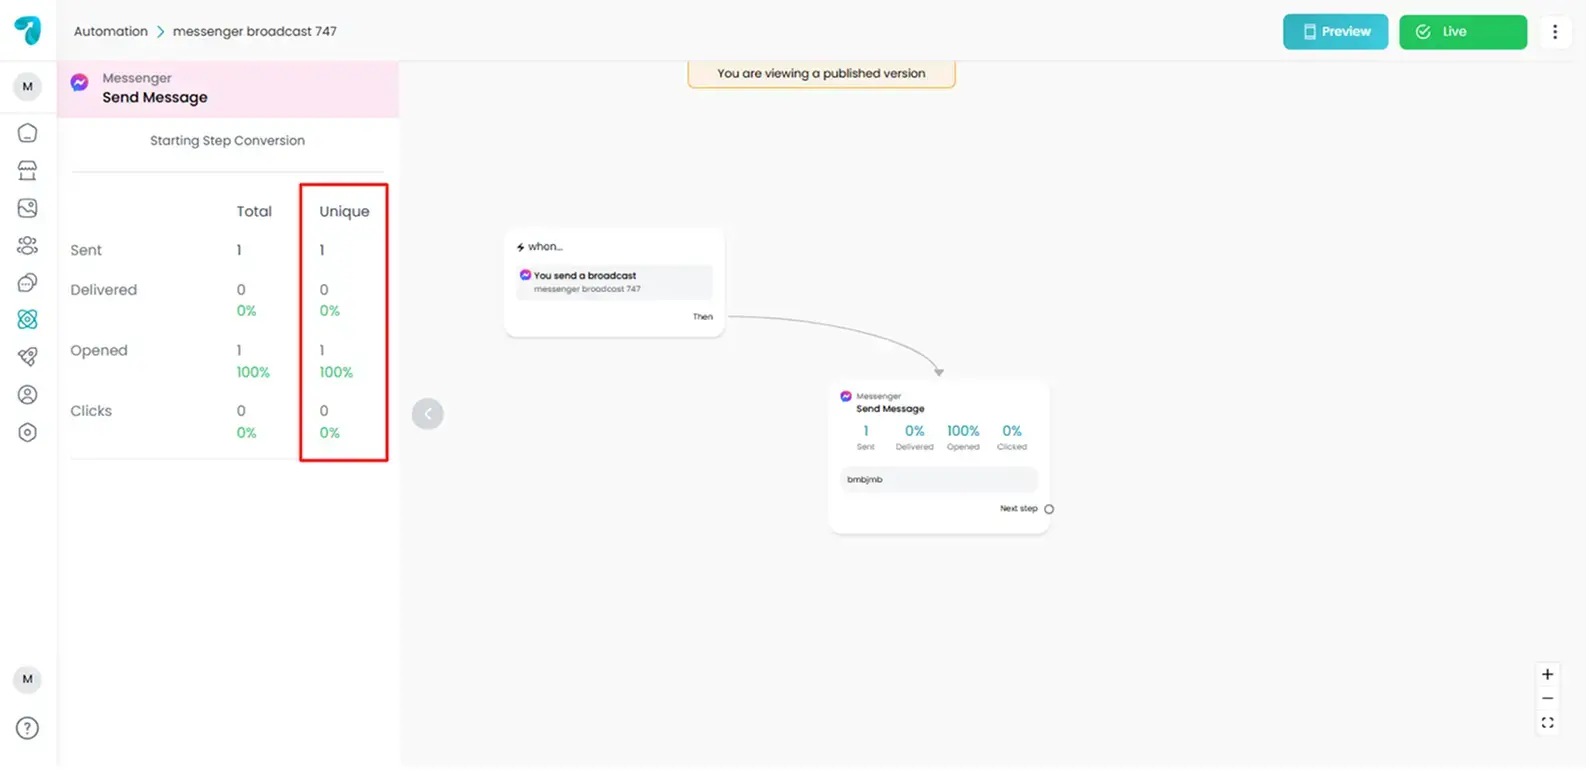
Task: Open the user profile circle icon in the sidebar
Action: [x=28, y=395]
